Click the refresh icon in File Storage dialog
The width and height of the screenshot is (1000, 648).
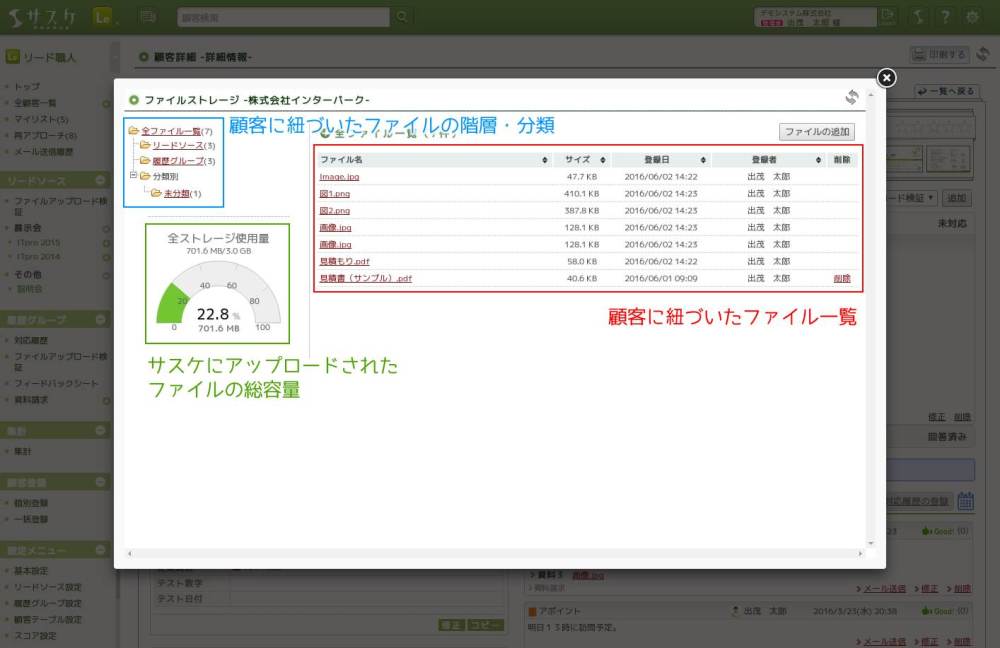(851, 97)
